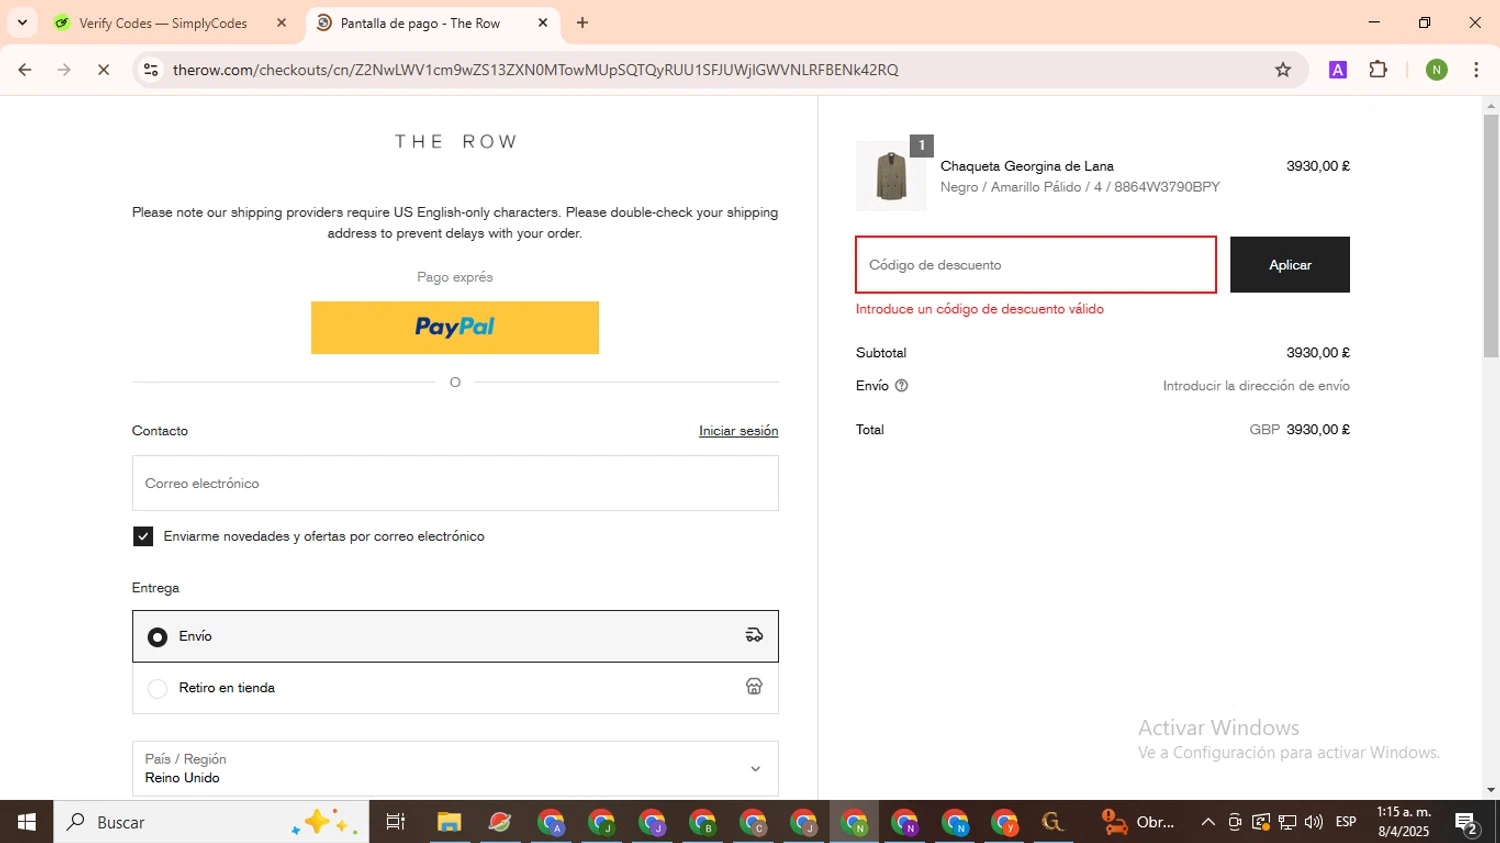Open Task View on the taskbar

click(x=395, y=822)
